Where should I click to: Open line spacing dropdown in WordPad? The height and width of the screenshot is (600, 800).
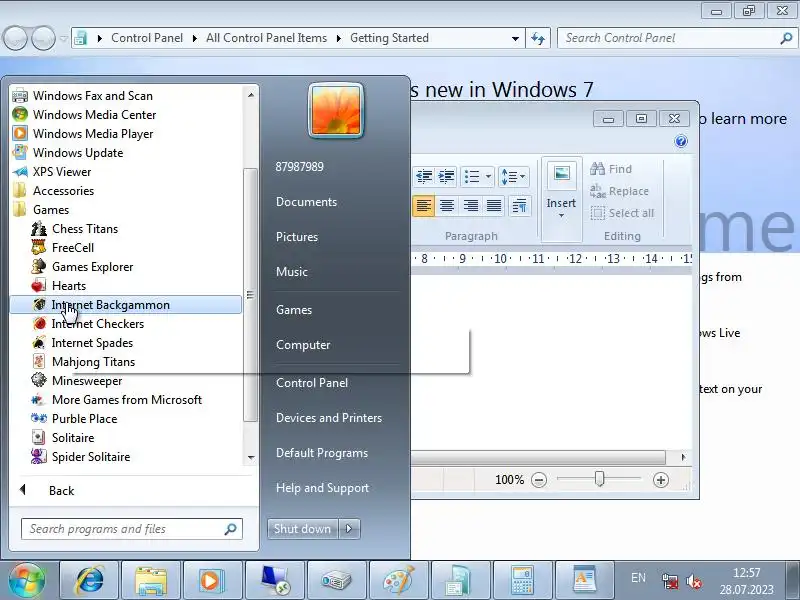click(523, 177)
